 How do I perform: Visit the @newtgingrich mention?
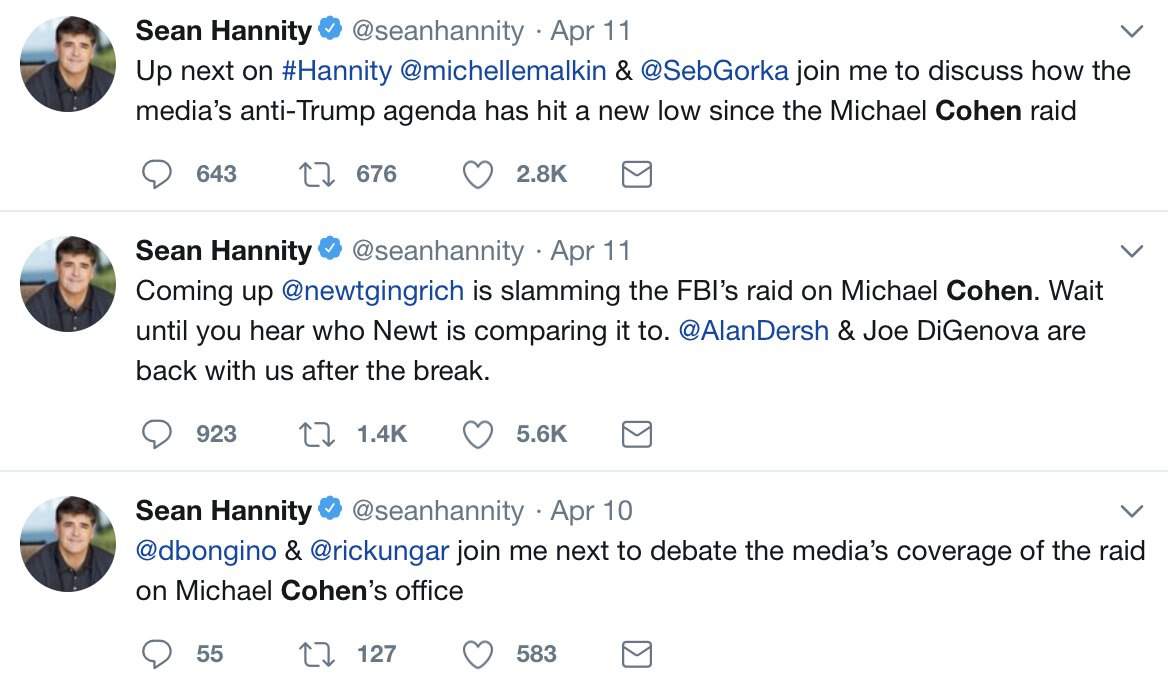[x=373, y=291]
